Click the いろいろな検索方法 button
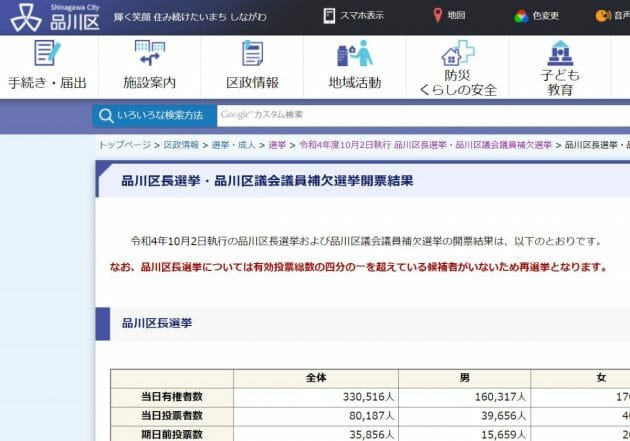630x441 pixels. pyautogui.click(x=154, y=116)
